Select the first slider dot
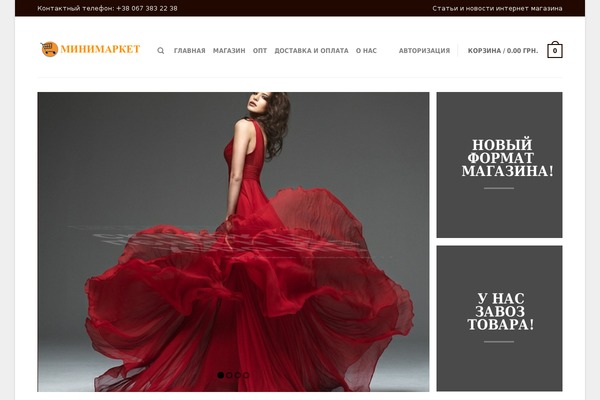 point(220,375)
